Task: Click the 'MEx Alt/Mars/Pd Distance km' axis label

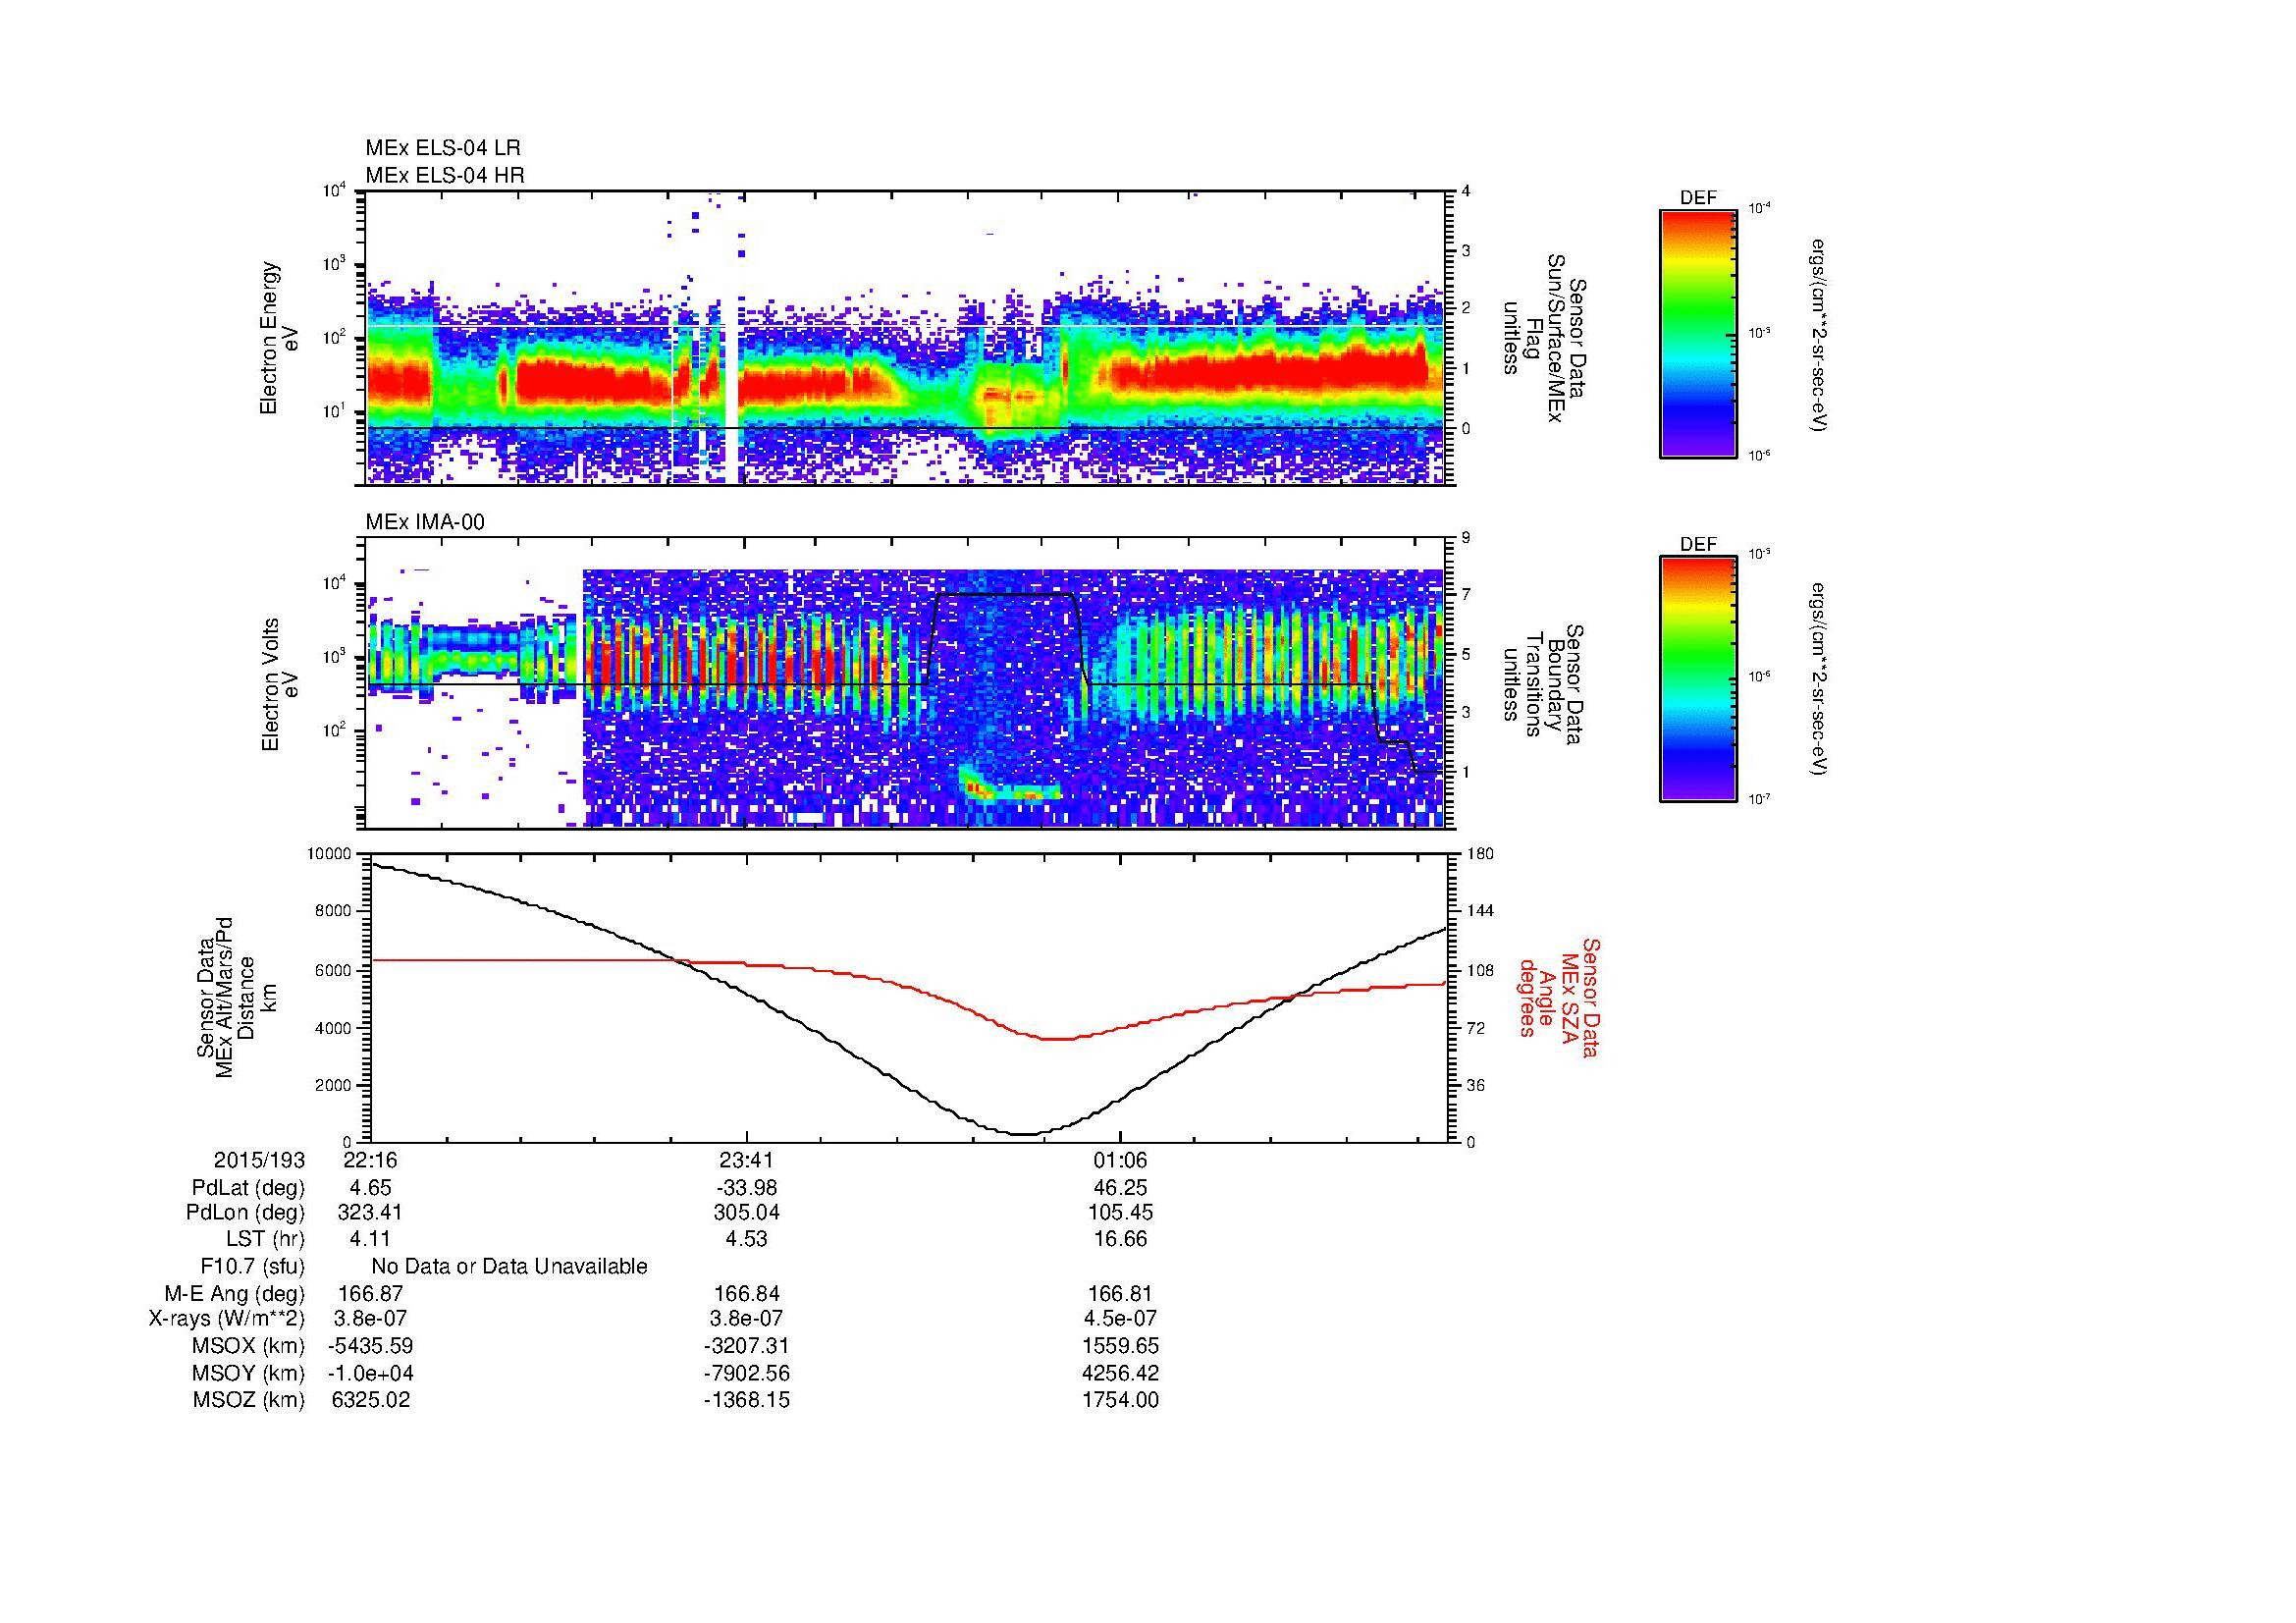Action: click(235, 997)
